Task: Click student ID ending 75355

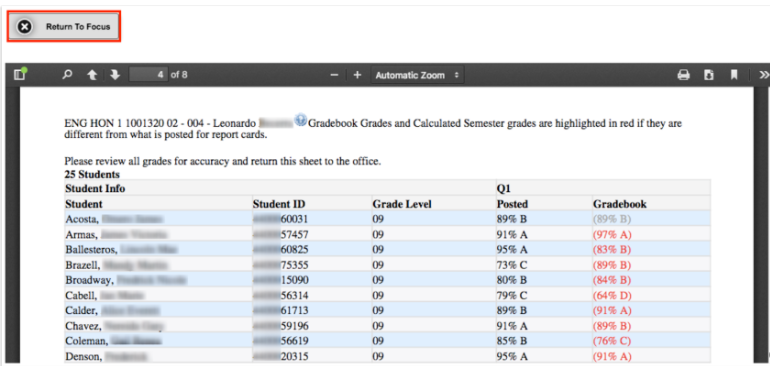Action: 280,265
